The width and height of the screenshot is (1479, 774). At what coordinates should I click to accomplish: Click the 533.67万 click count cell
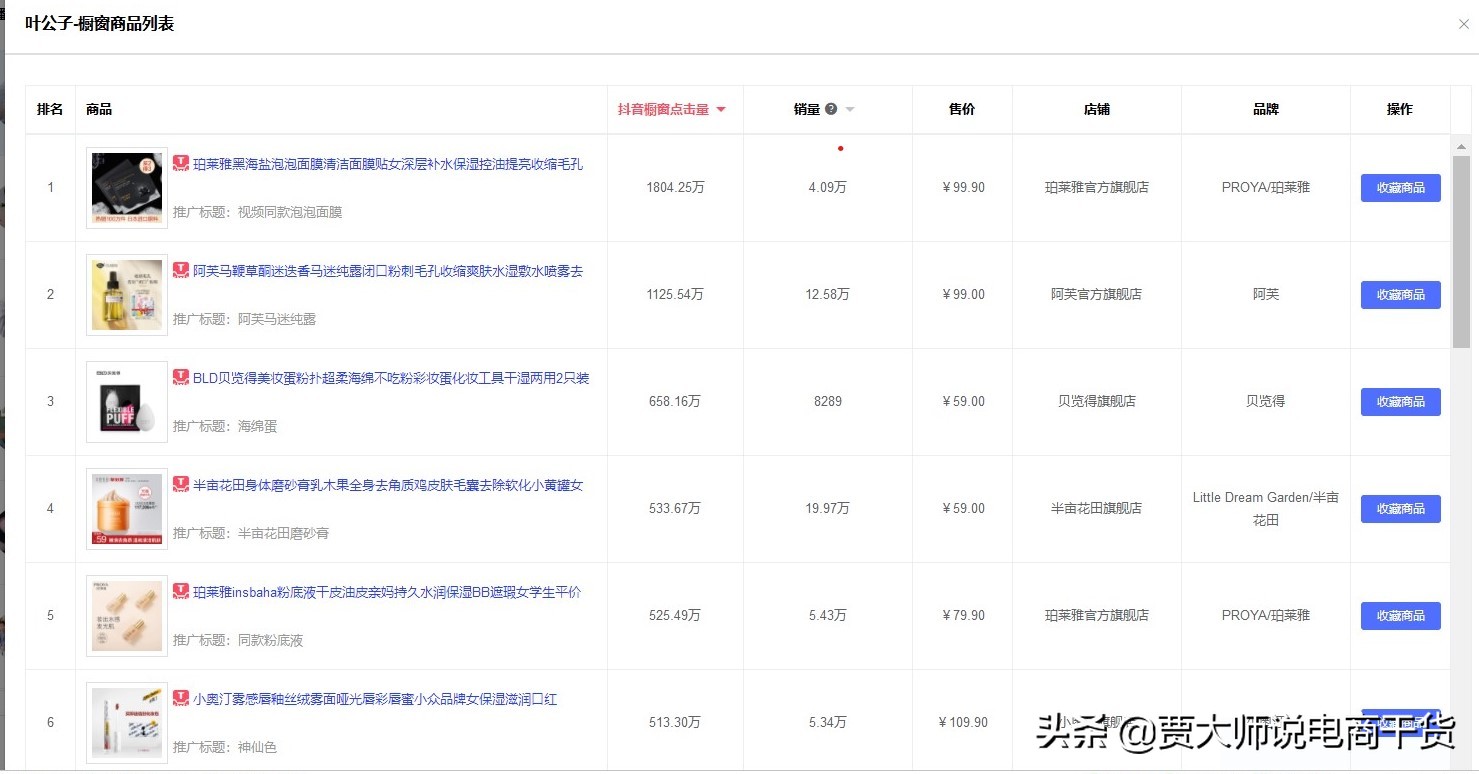pos(675,509)
